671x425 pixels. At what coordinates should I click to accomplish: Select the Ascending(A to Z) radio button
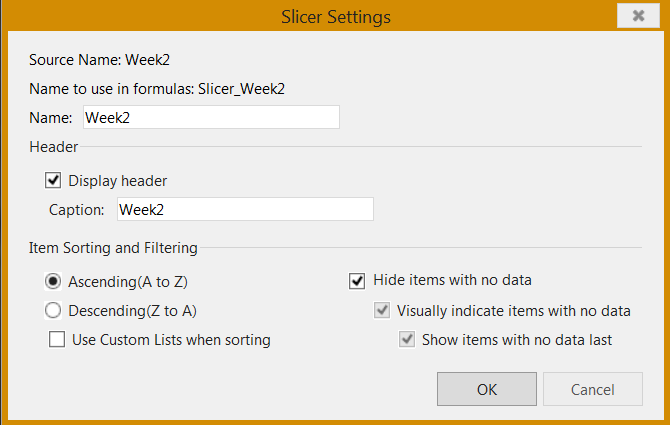pos(53,281)
